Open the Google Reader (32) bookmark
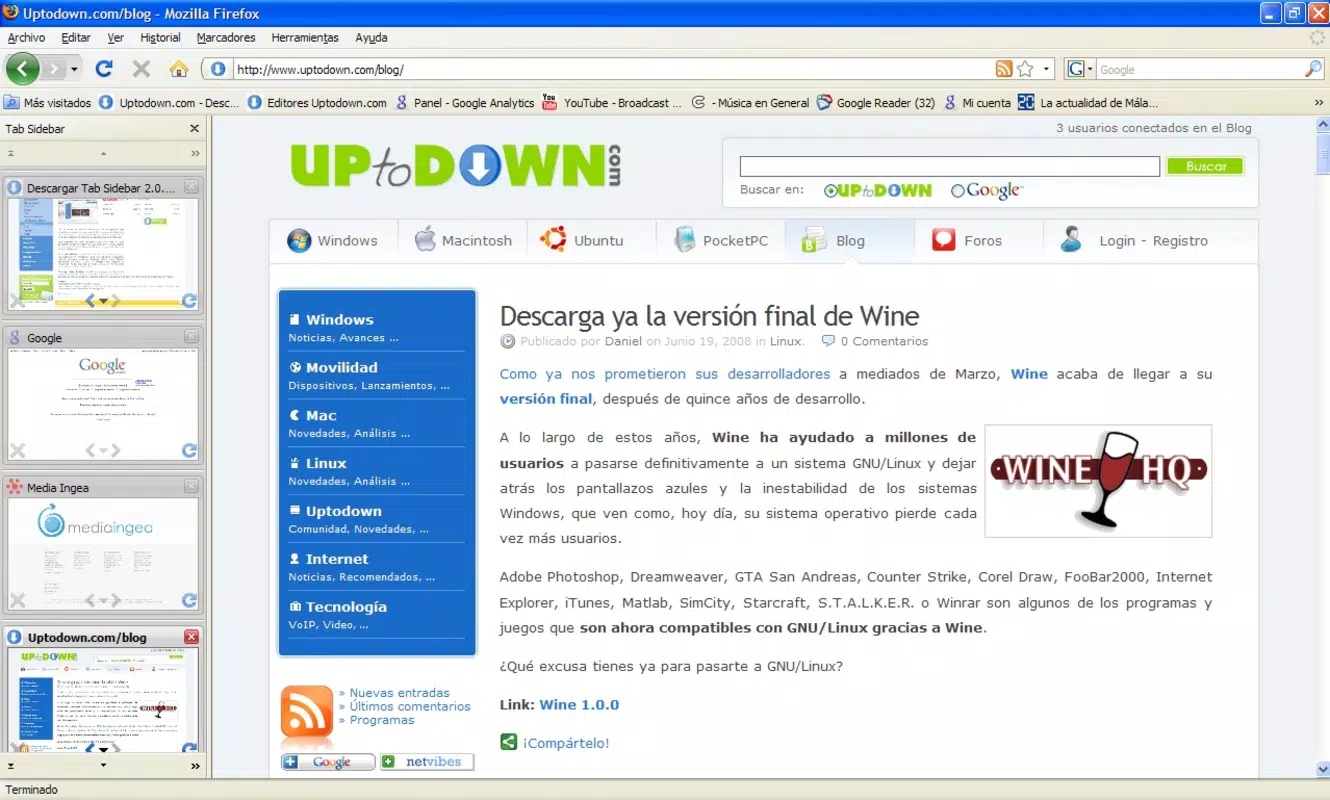1330x800 pixels. [x=876, y=102]
